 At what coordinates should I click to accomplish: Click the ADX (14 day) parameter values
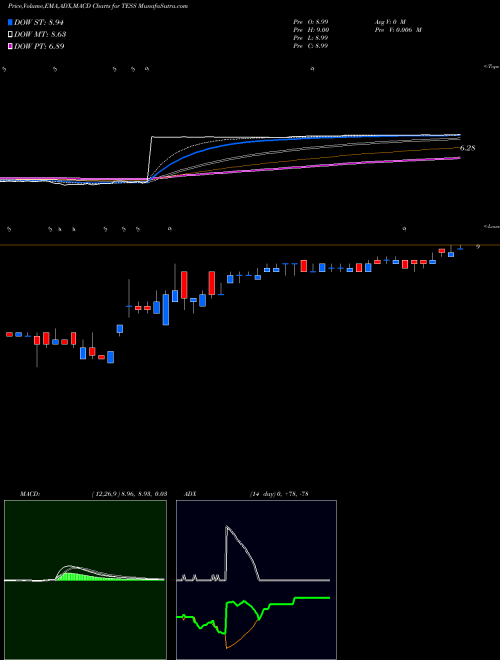click(279, 493)
